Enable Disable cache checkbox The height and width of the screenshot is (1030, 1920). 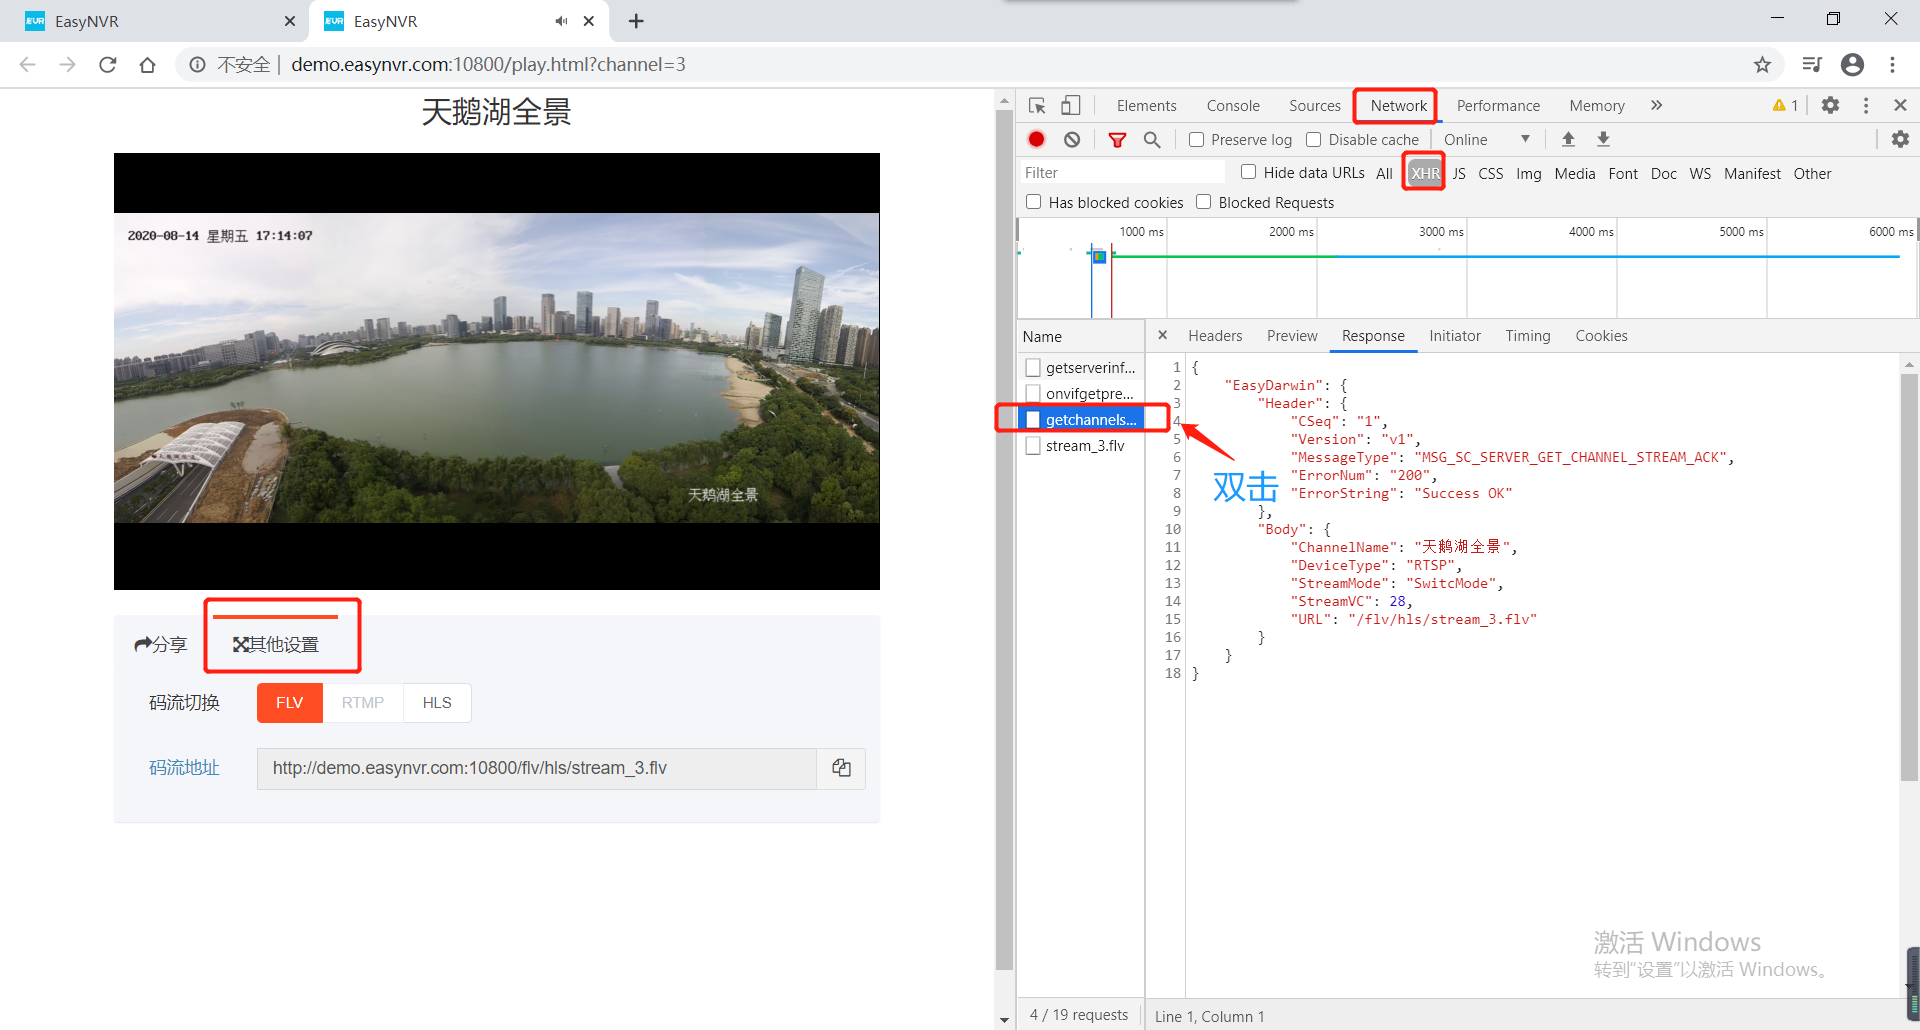pos(1314,140)
